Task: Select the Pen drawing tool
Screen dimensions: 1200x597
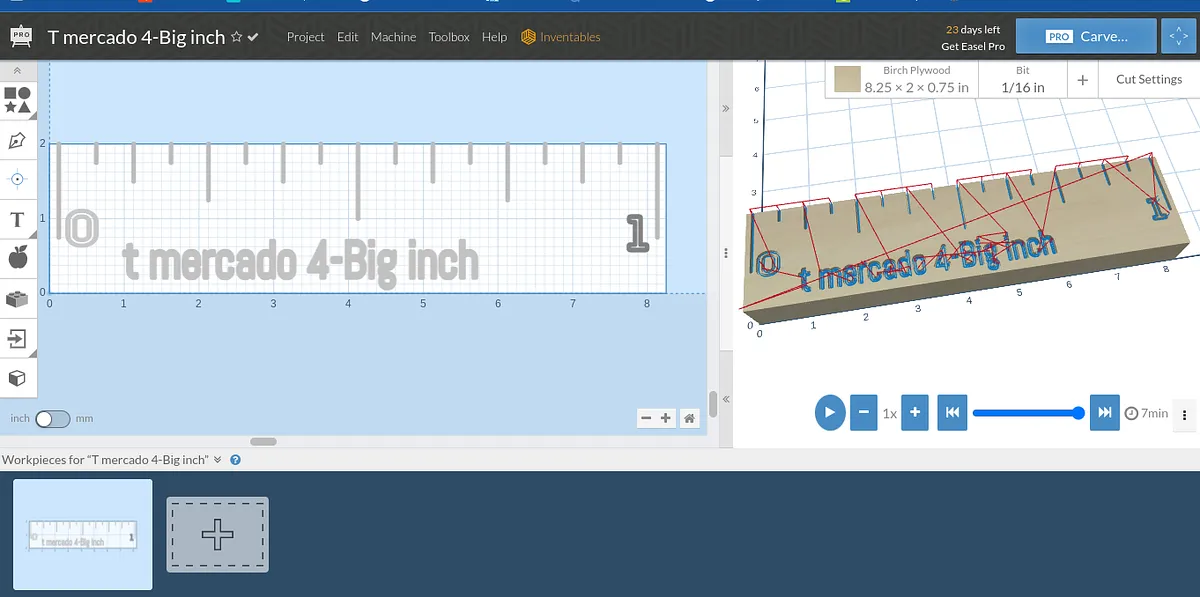Action: click(x=18, y=140)
